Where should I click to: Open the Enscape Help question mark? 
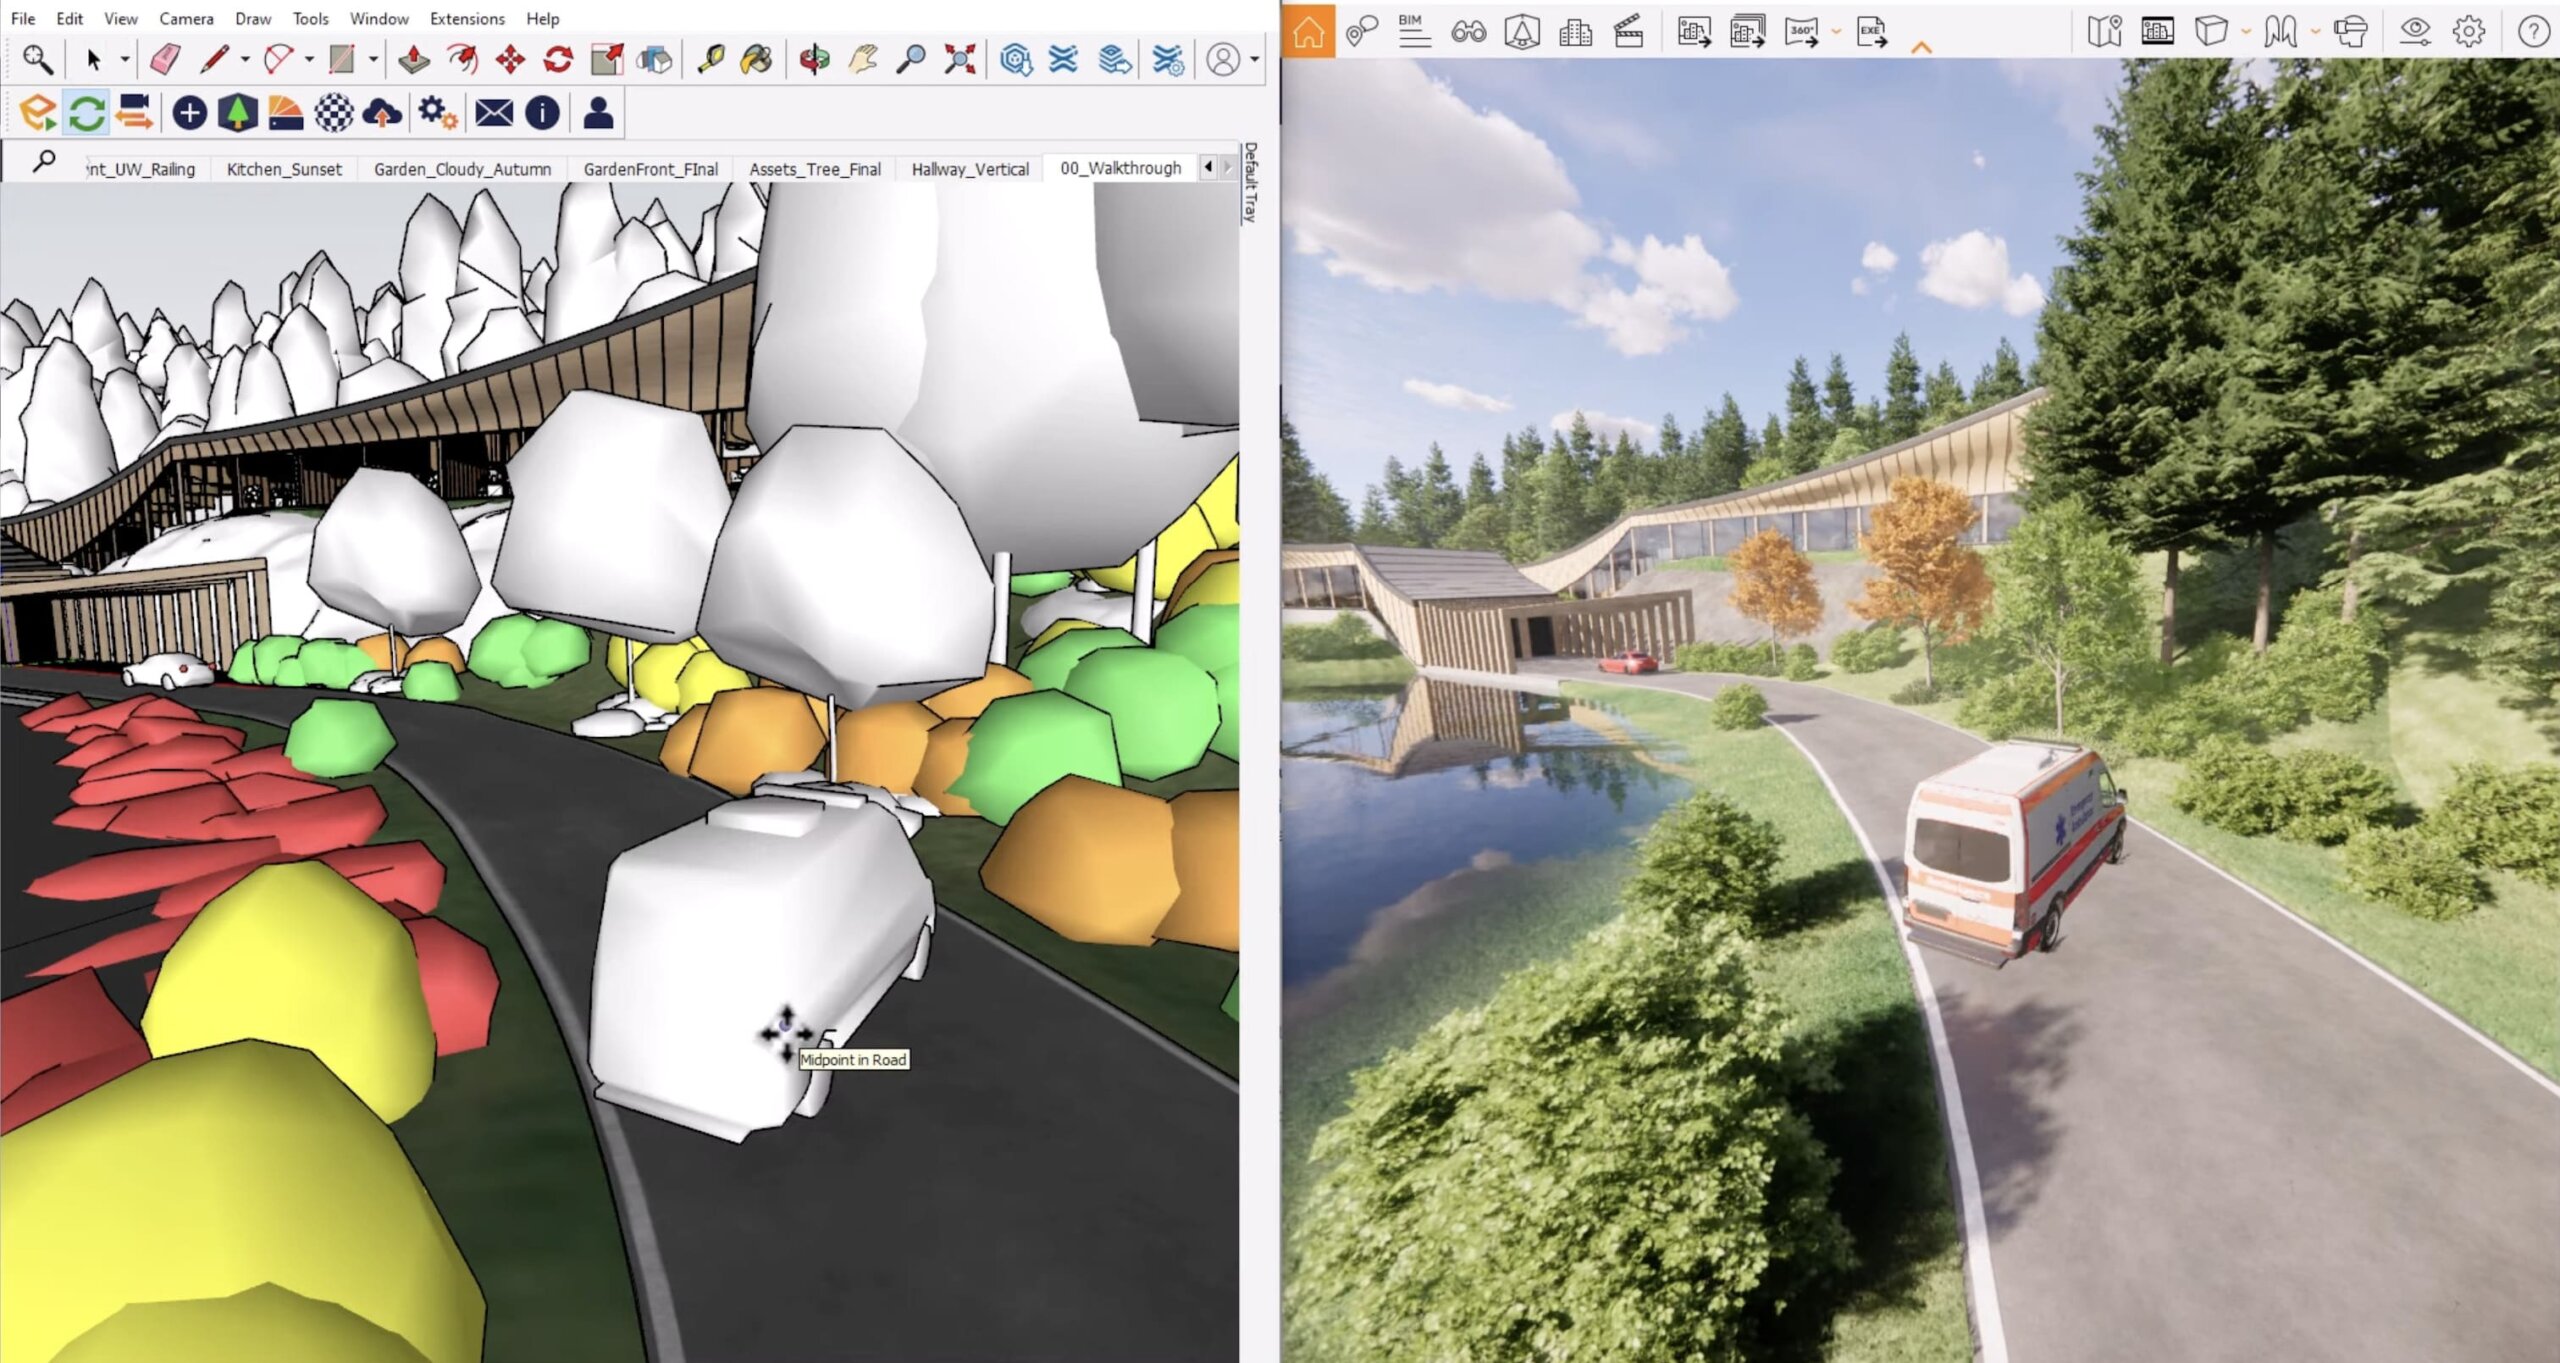(x=2533, y=32)
